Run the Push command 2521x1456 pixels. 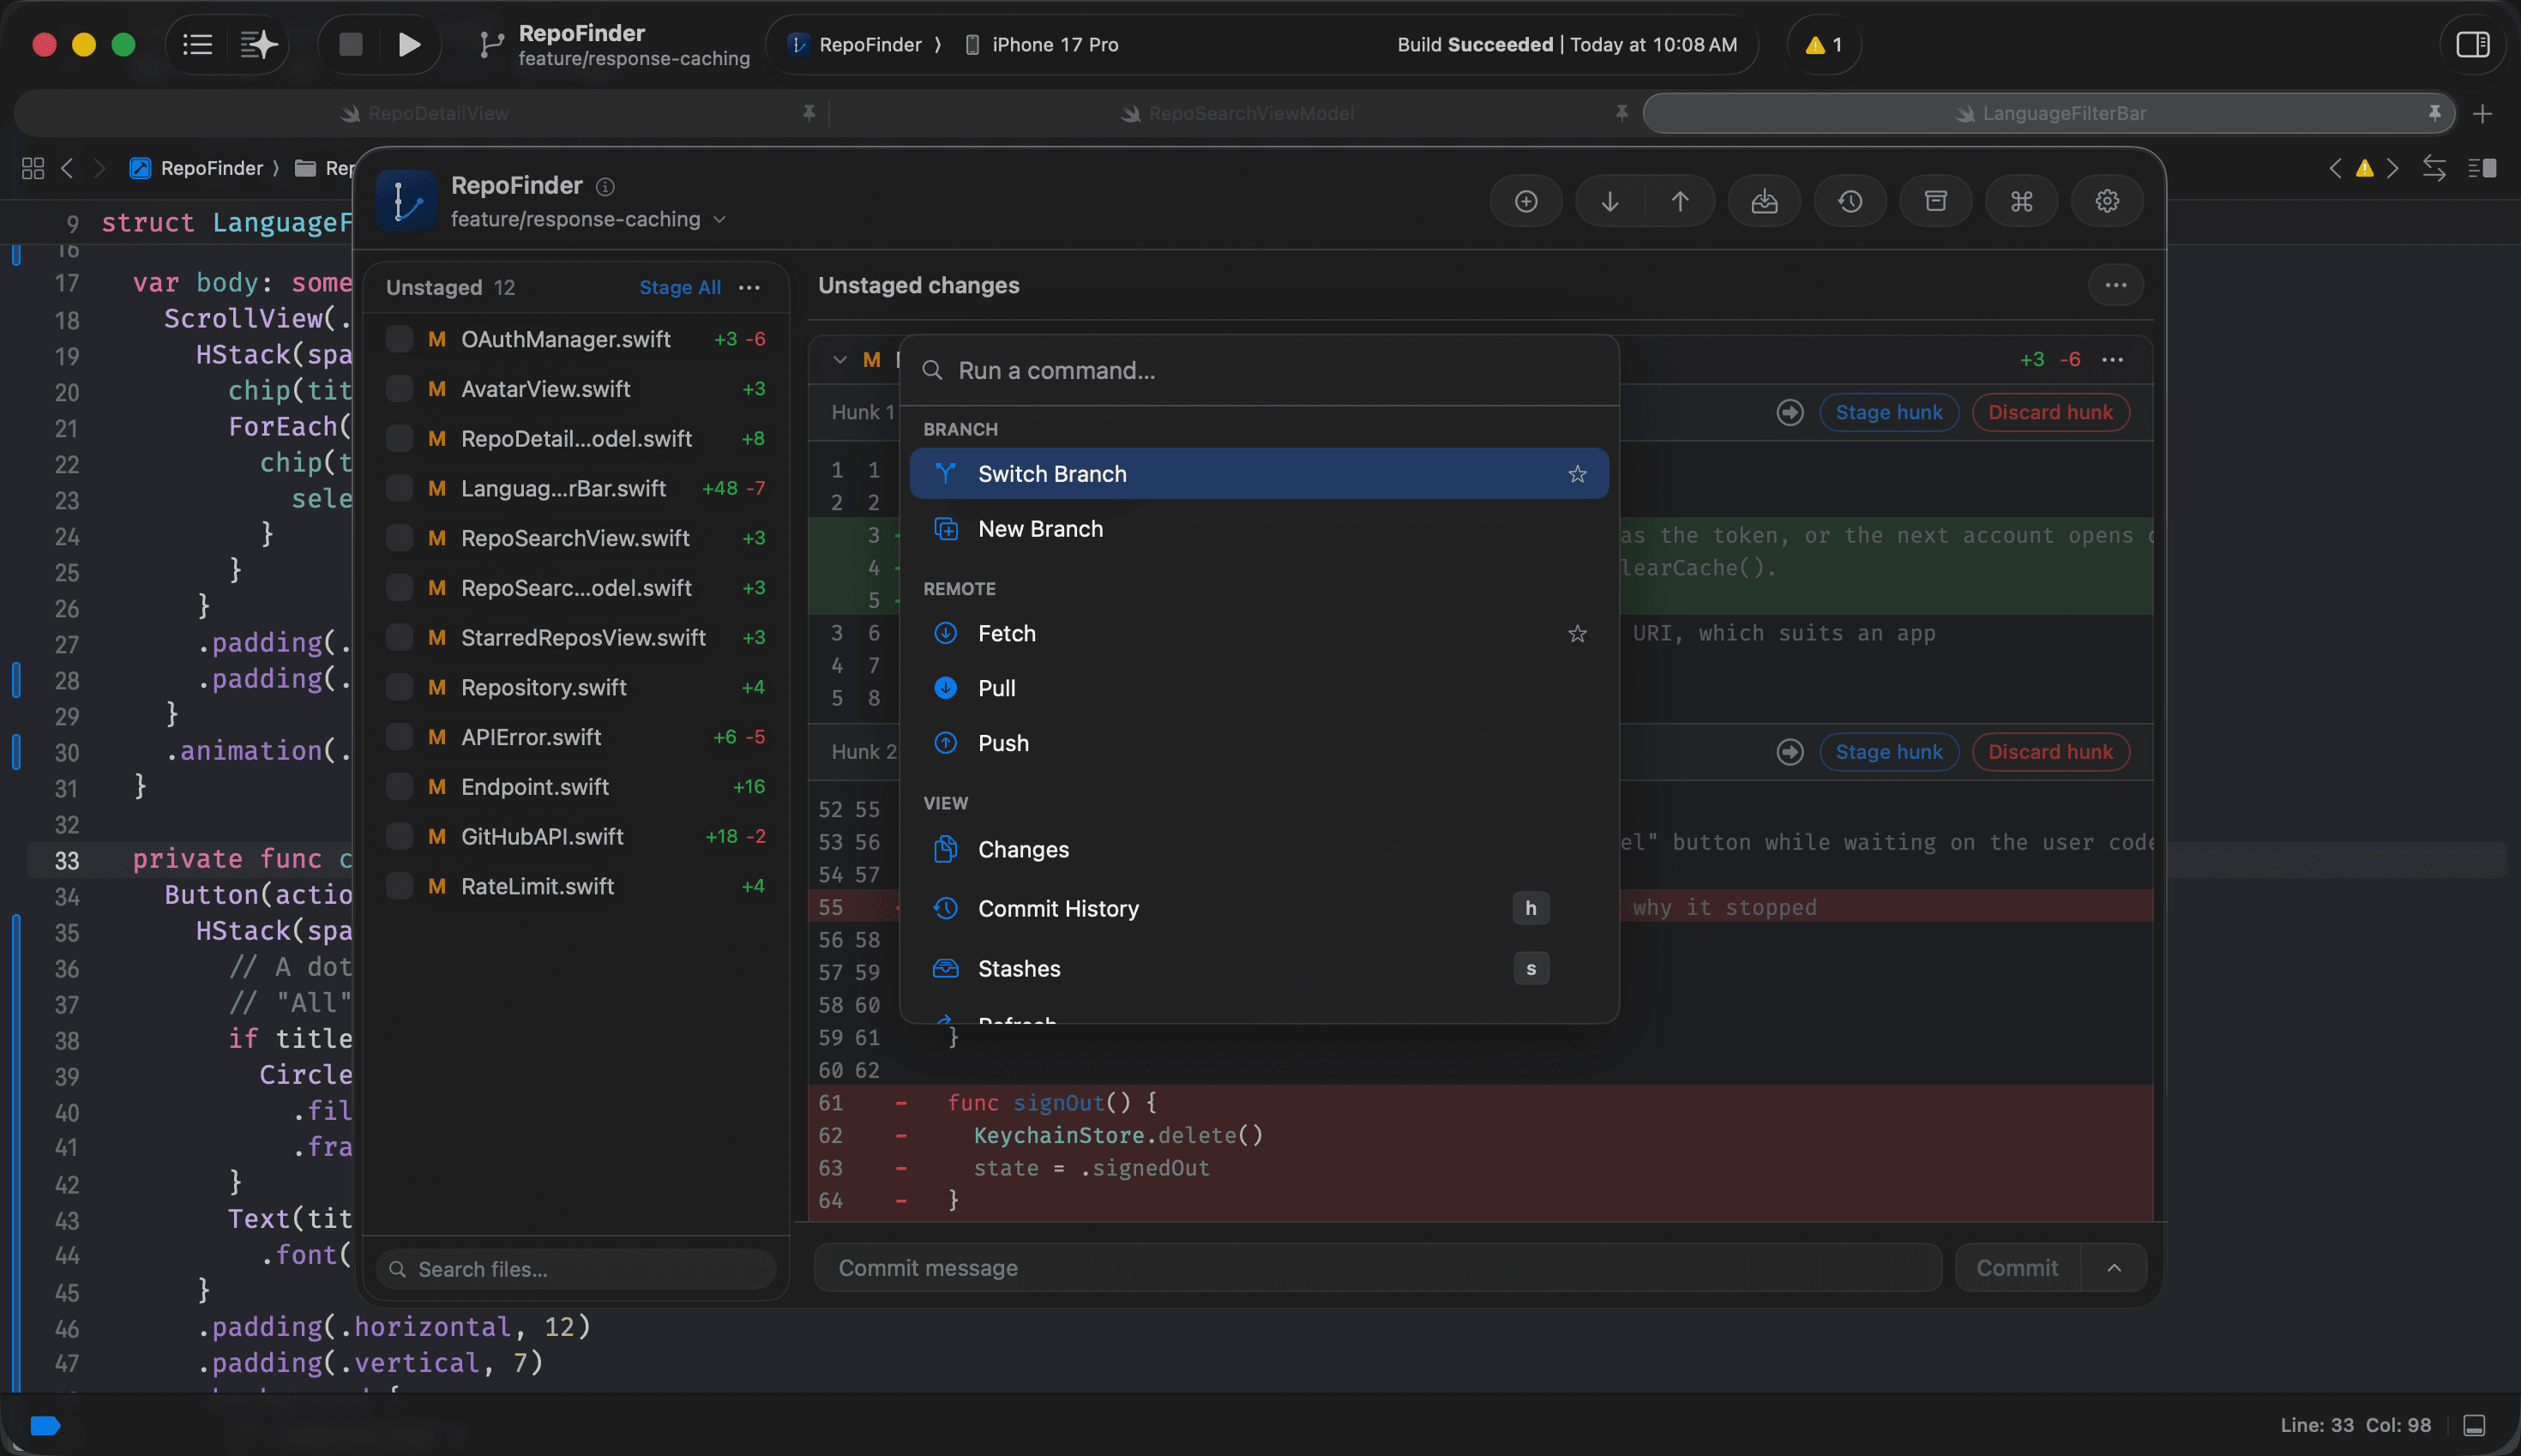tap(1258, 743)
